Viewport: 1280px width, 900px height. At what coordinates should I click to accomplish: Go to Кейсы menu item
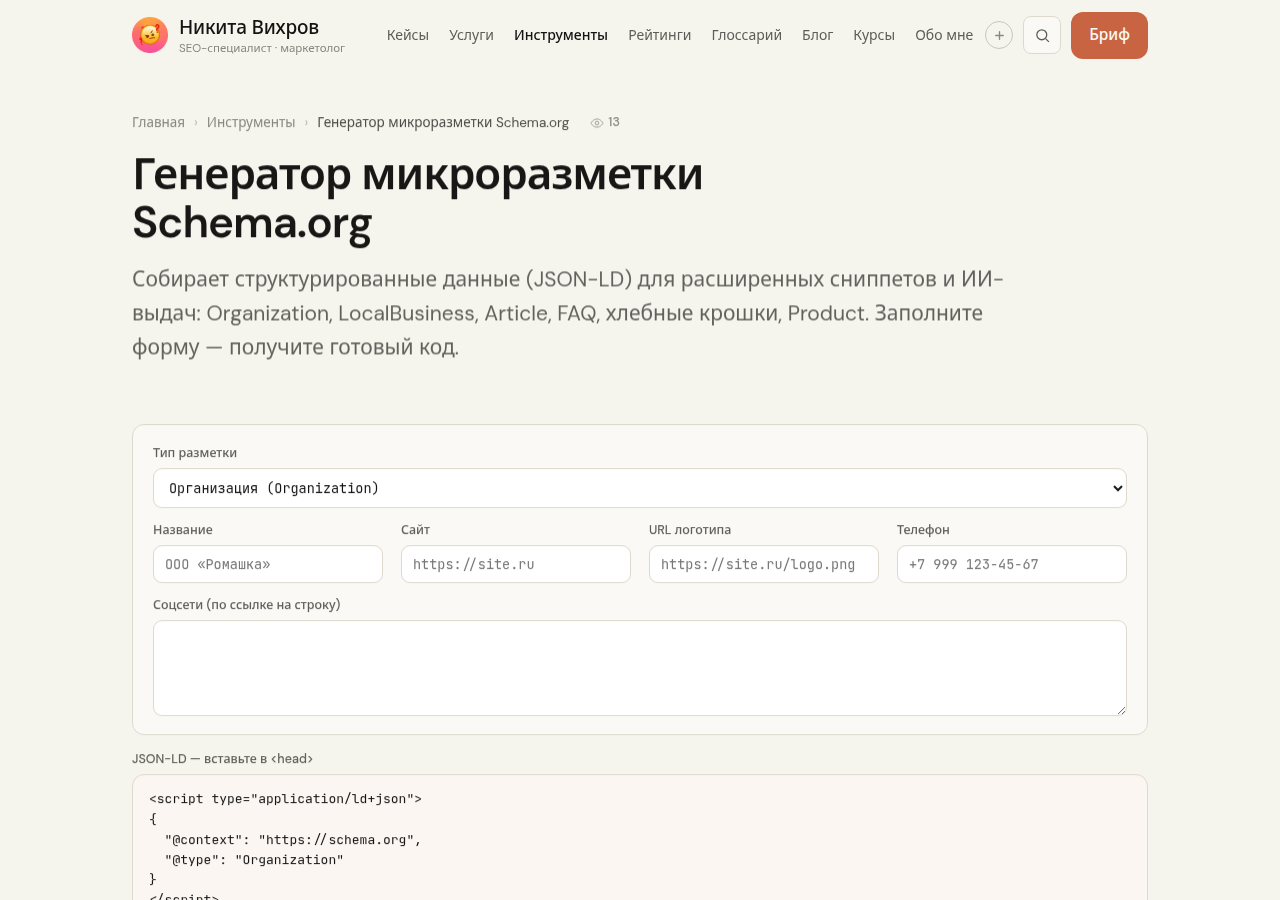click(408, 35)
